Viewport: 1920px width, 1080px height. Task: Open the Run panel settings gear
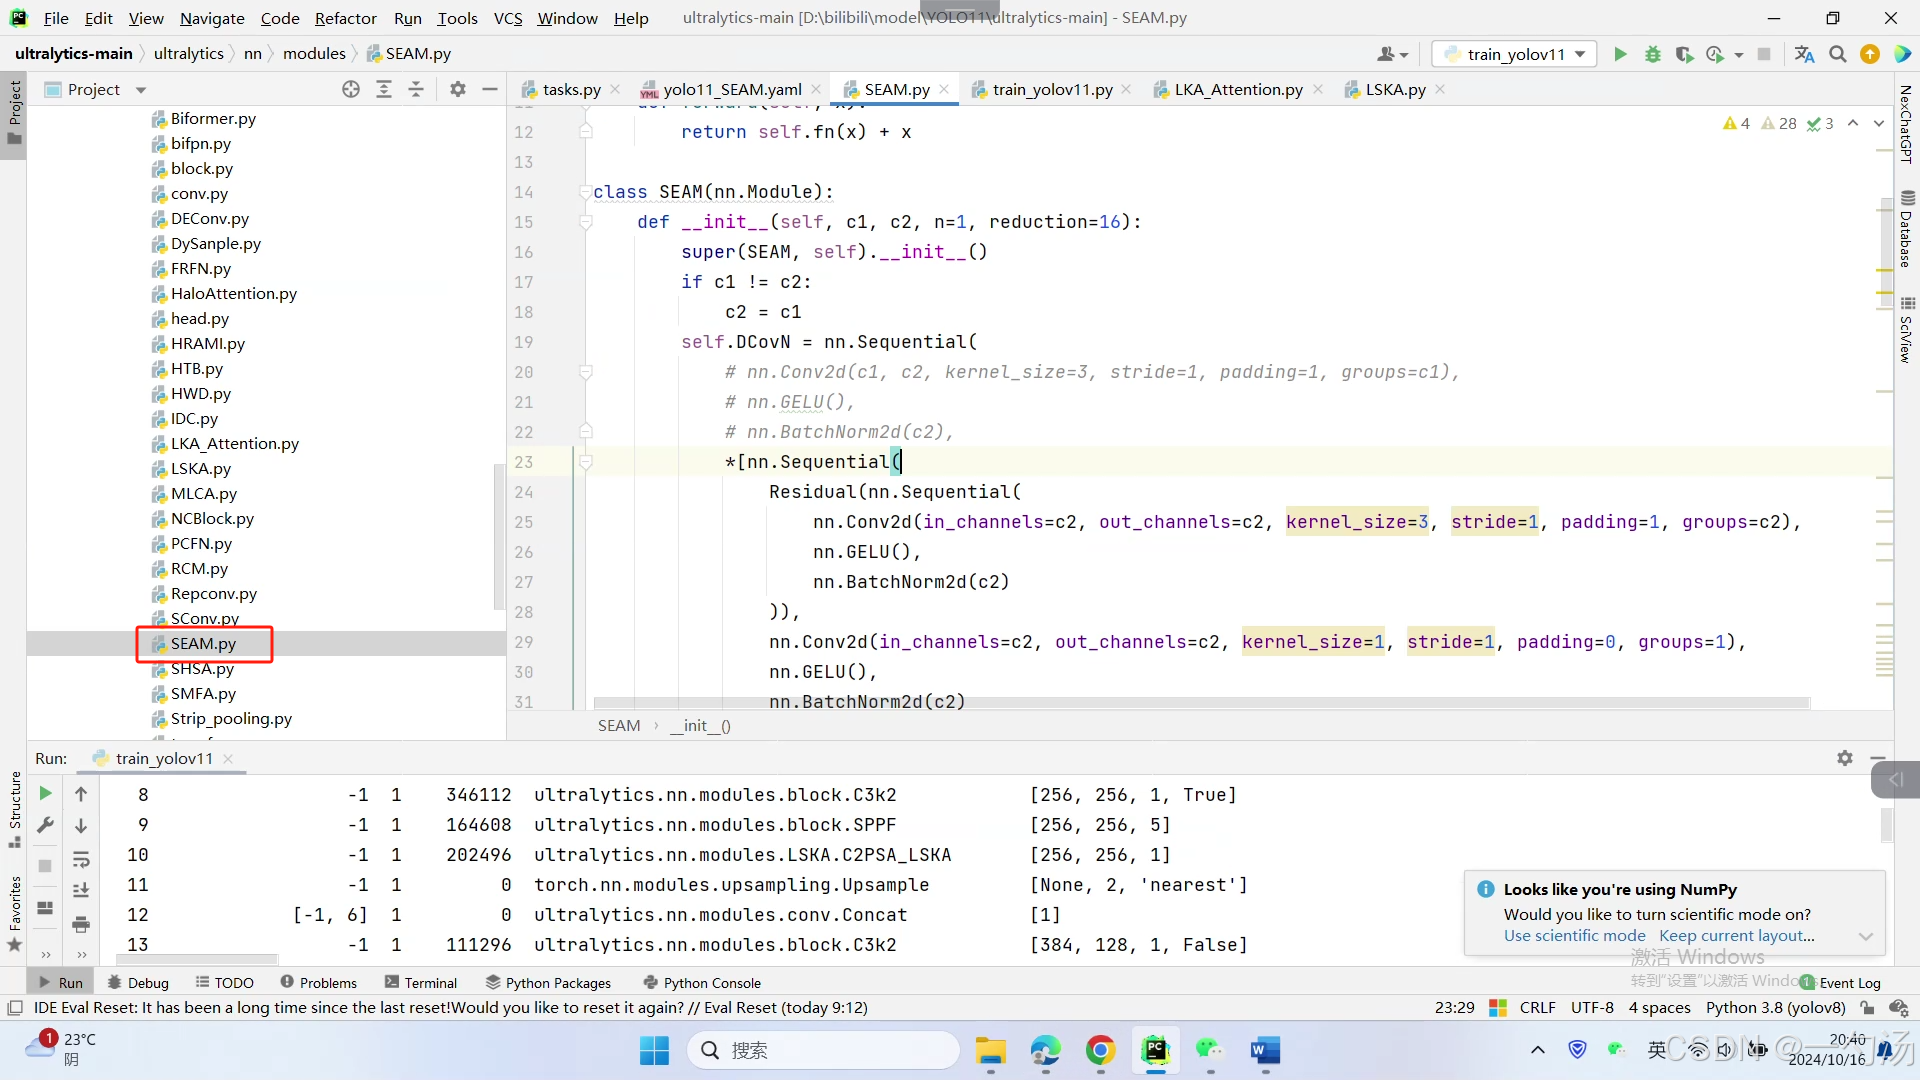coord(1845,758)
